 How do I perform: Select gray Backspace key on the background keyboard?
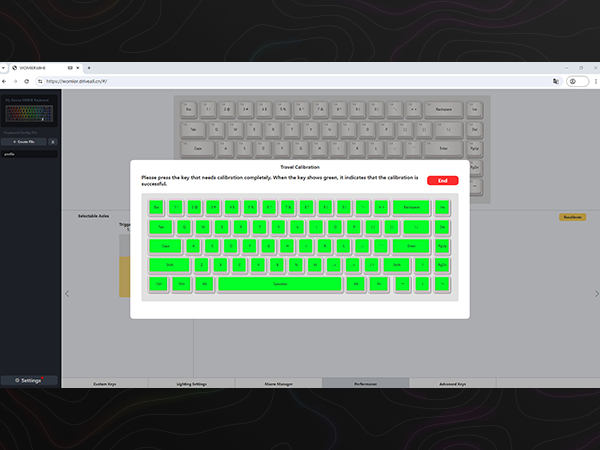click(x=443, y=109)
